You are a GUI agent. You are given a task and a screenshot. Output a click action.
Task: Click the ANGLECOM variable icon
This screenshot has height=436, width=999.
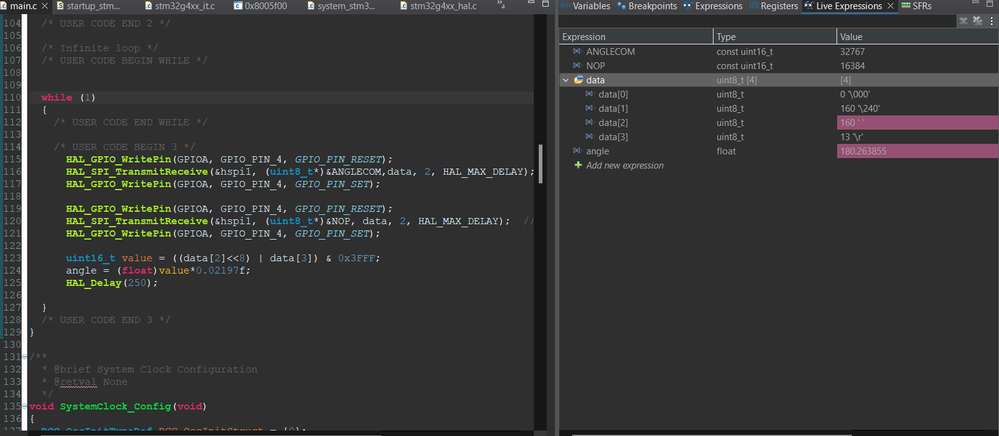[x=577, y=50]
